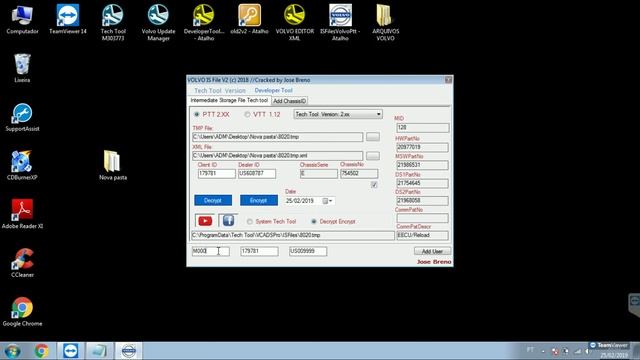Select the Volvo Update Manager shortcut
This screenshot has width=640, height=360.
158,22
